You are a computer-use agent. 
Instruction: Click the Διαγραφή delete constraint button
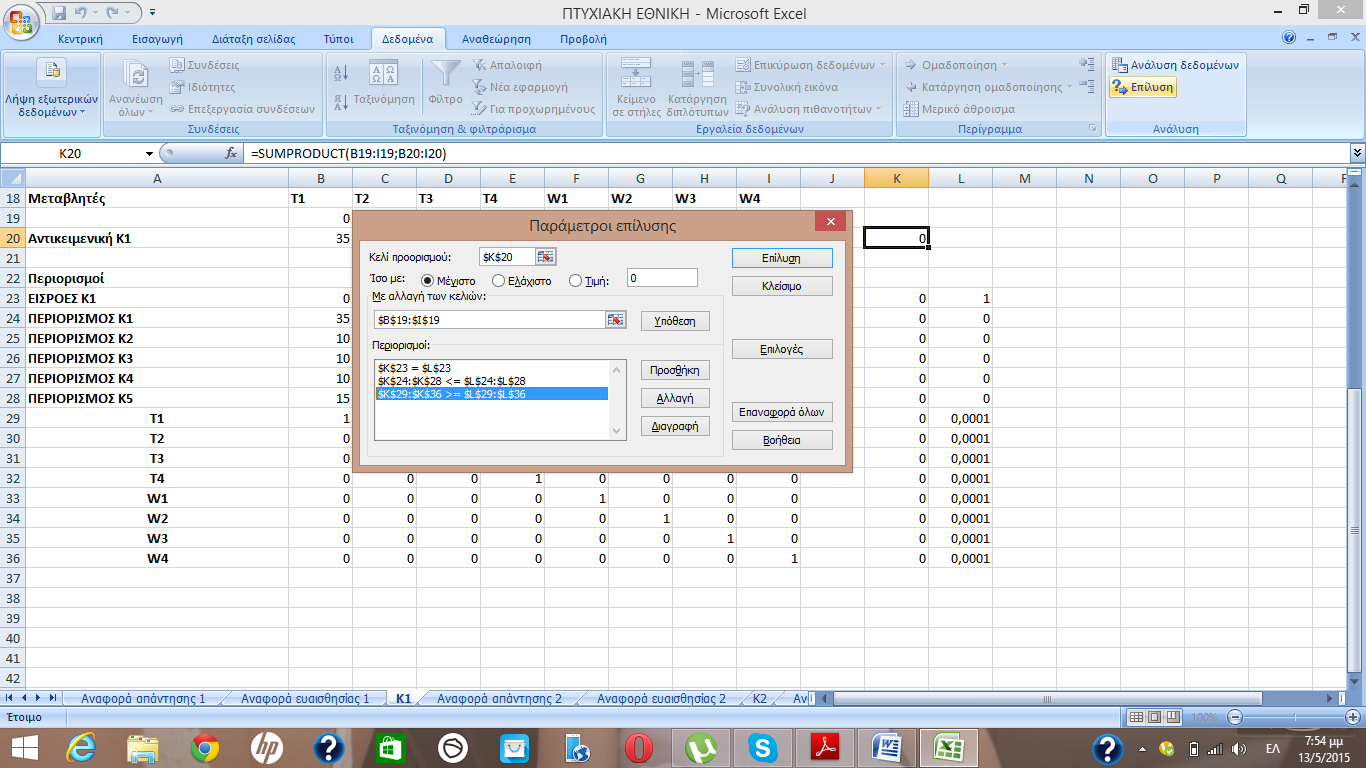[675, 426]
